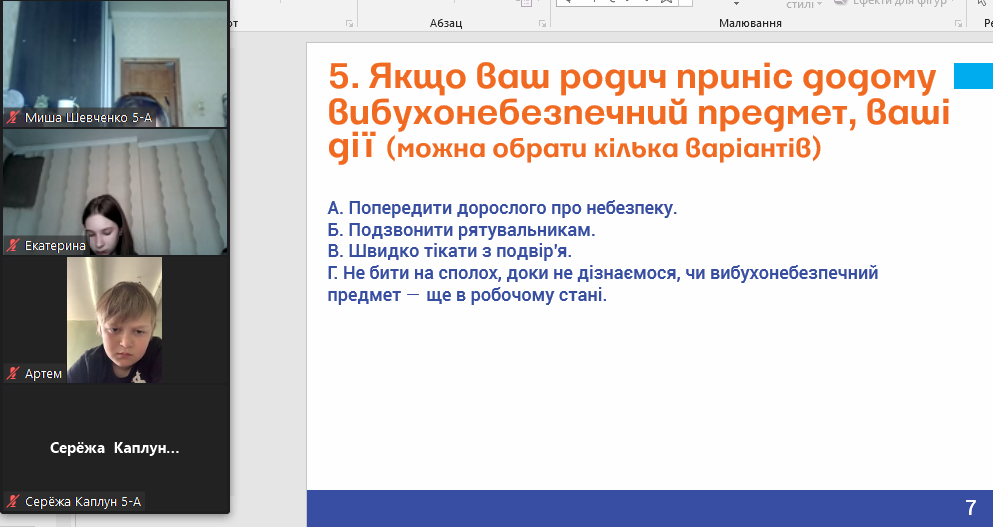Click slide title '5. Якщо ваш родич приніс додому'
The width and height of the screenshot is (993, 527).
point(632,77)
